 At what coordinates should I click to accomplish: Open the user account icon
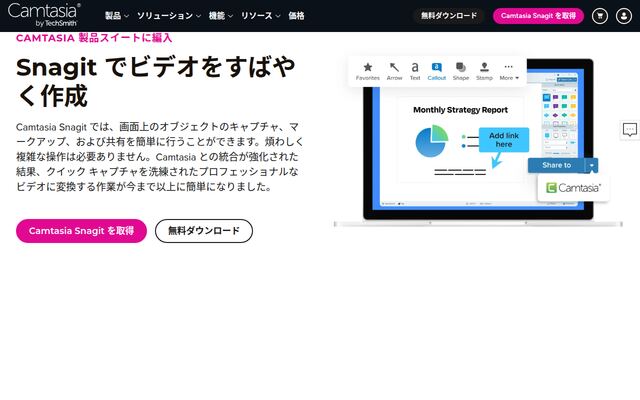coord(624,16)
